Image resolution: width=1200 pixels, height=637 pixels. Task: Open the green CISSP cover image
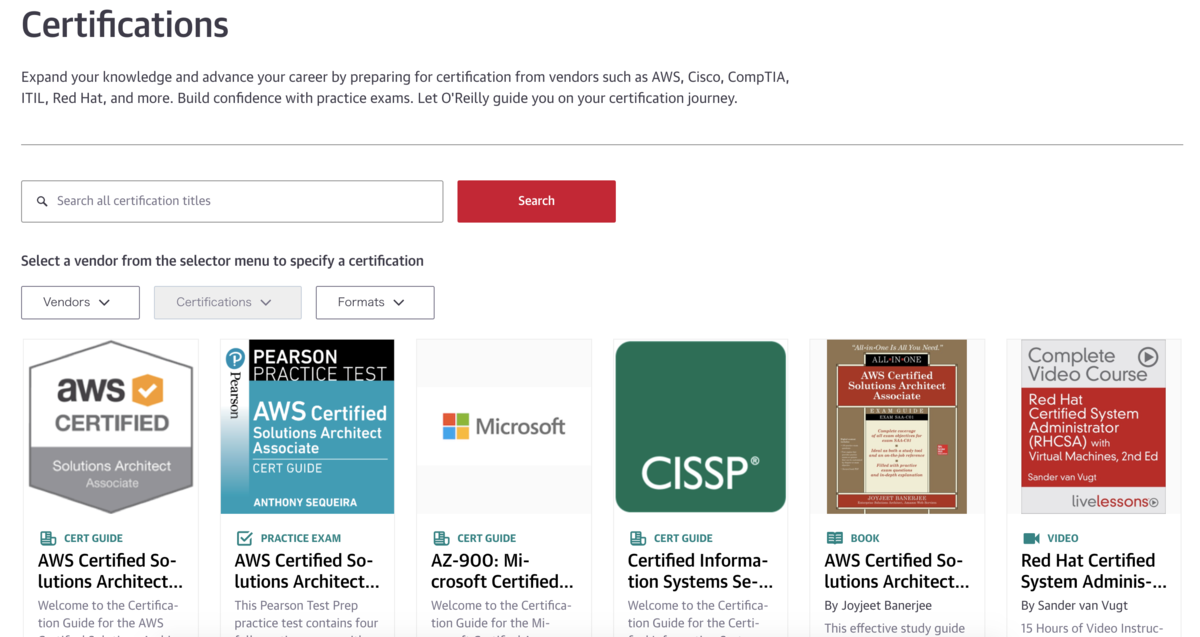click(x=701, y=427)
